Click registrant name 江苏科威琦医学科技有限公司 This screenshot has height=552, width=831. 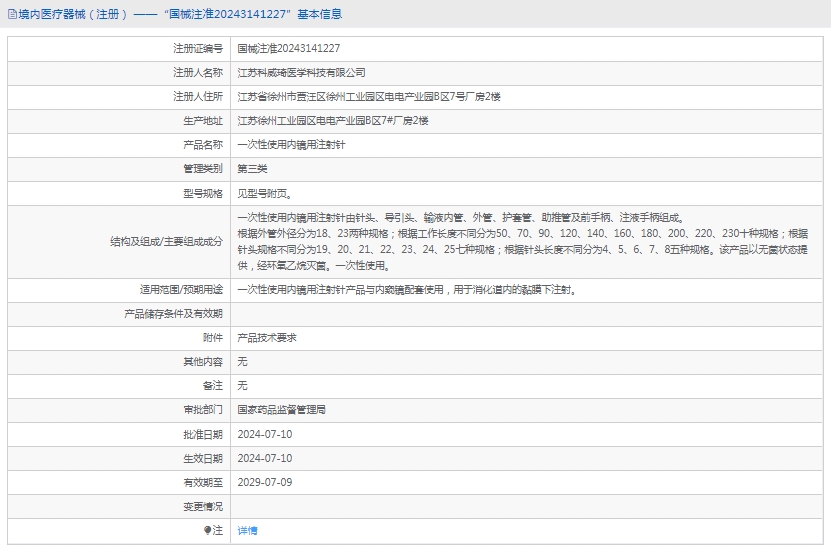(301, 72)
